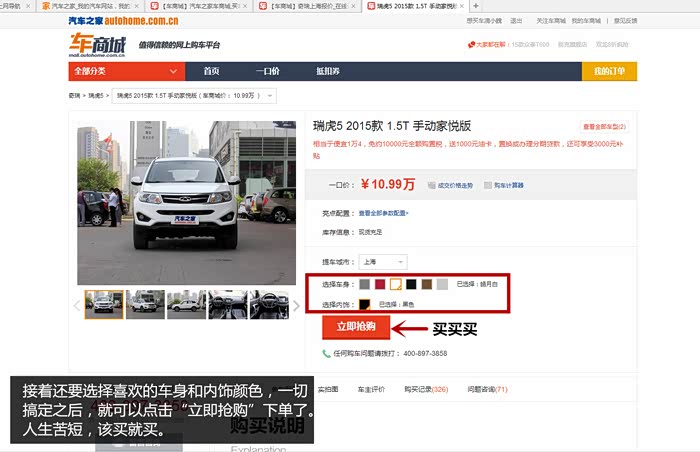Image resolution: width=700 pixels, height=452 pixels.
Task: Open the 提车城市 上海 city dropdown
Action: click(x=382, y=261)
